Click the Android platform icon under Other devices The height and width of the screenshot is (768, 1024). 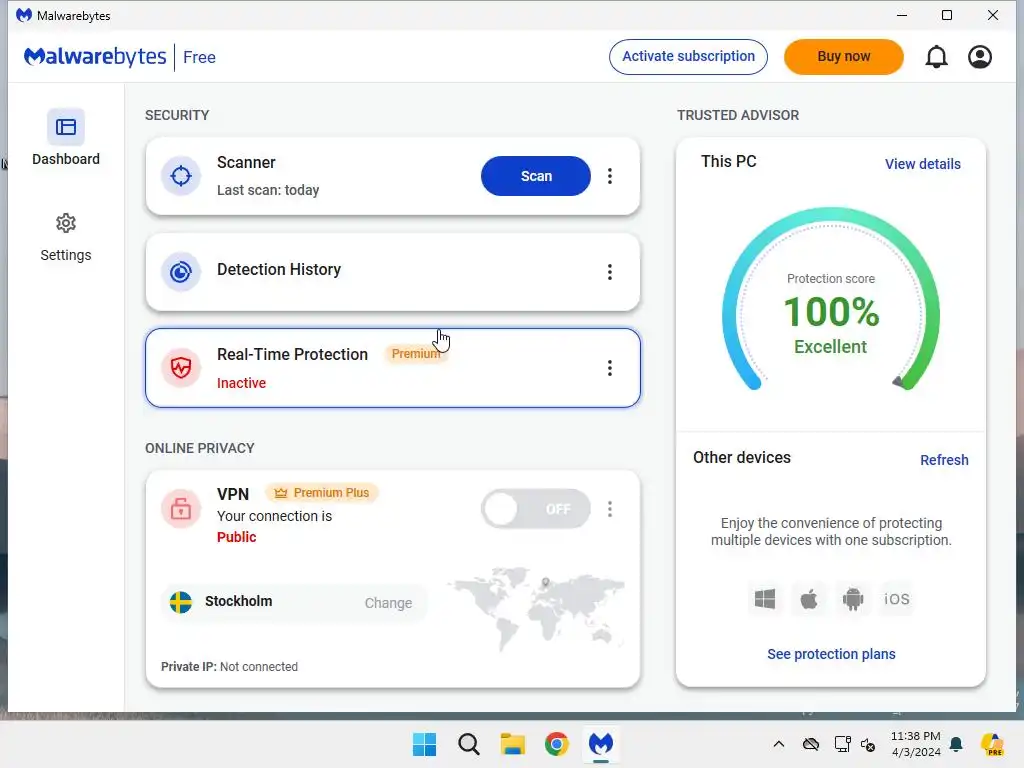[853, 599]
